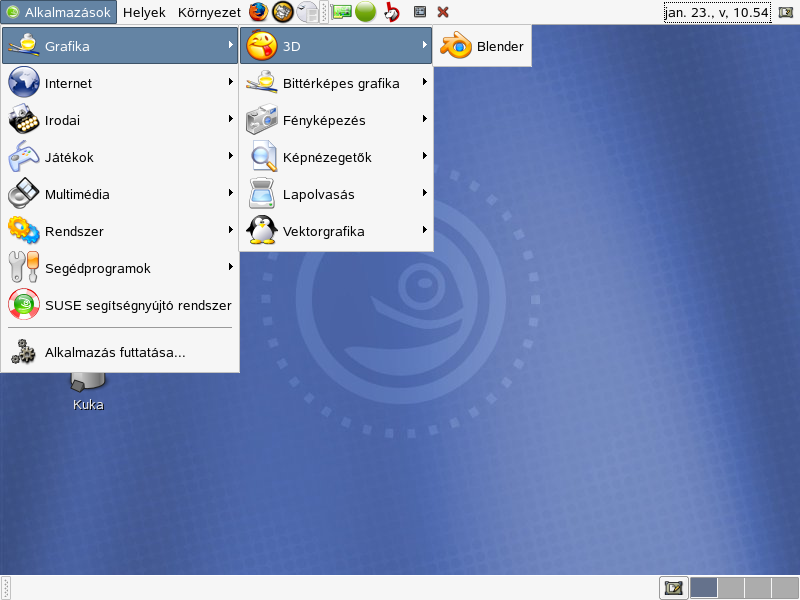Click the Irodai typewriter icon

tap(23, 119)
